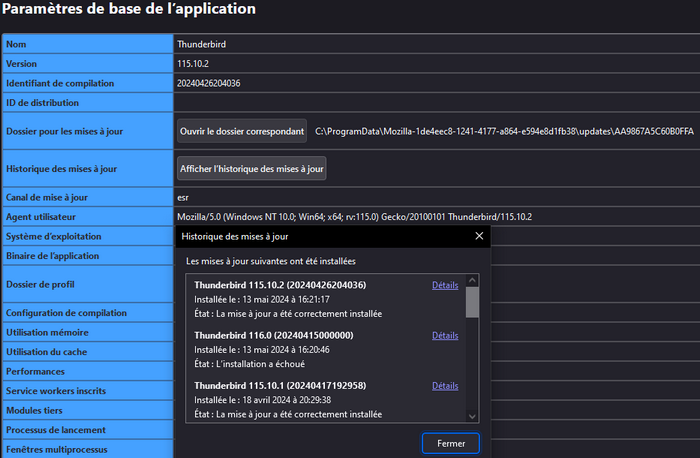Screen dimensions: 700x458
Task: Click the Thunderbird 115.10.1 update entry title
Action: pos(280,386)
